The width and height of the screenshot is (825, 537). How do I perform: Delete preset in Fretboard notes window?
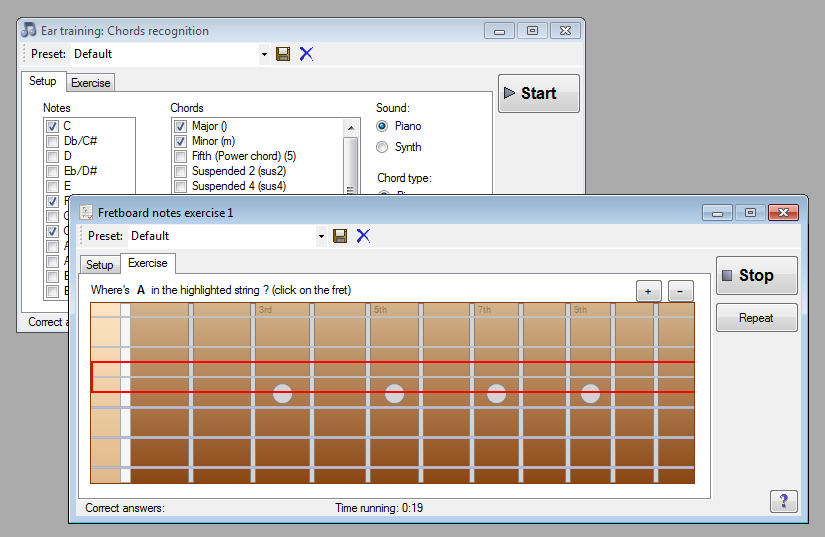click(363, 236)
